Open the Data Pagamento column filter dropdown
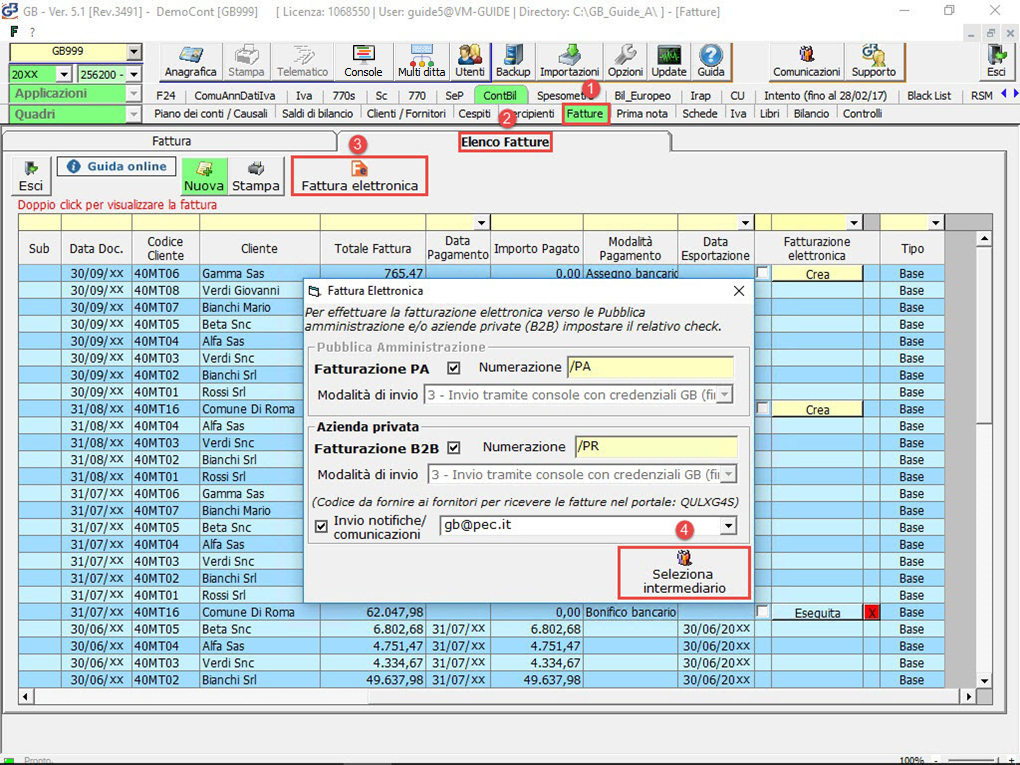1020x765 pixels. pos(481,222)
